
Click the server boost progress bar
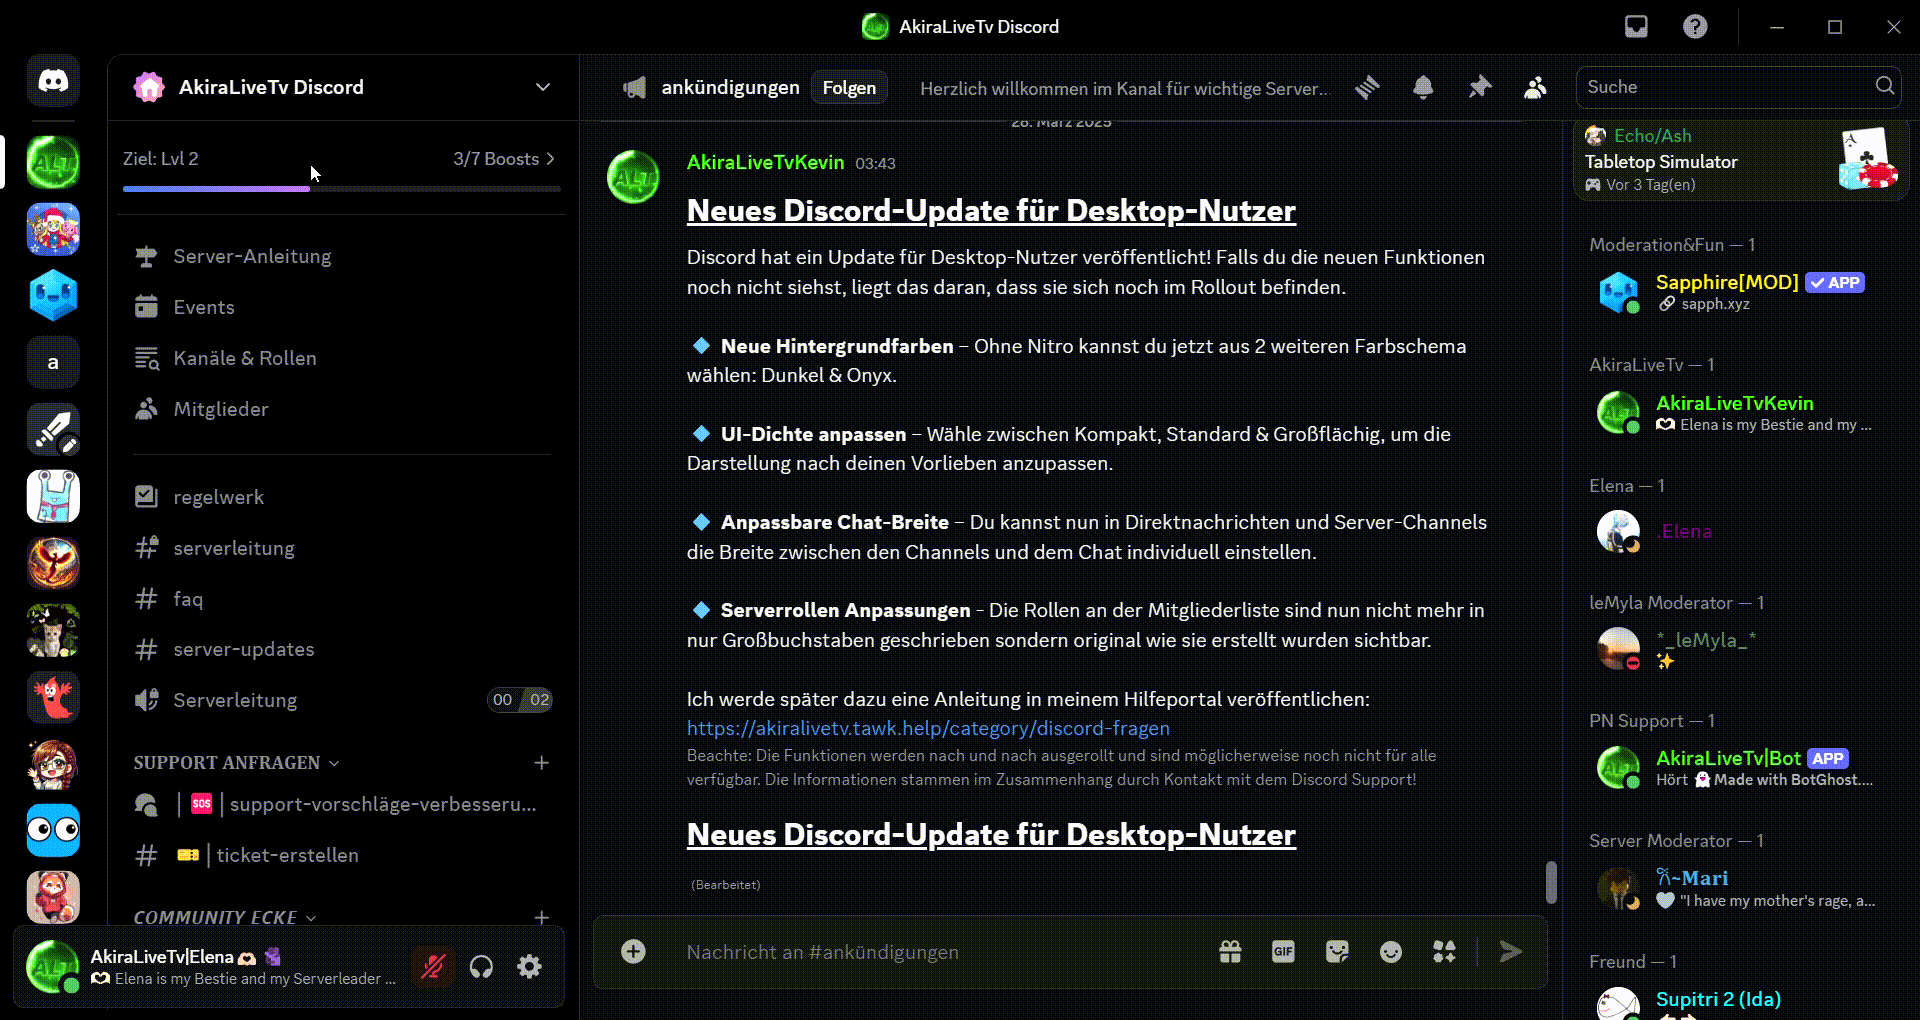coord(341,188)
